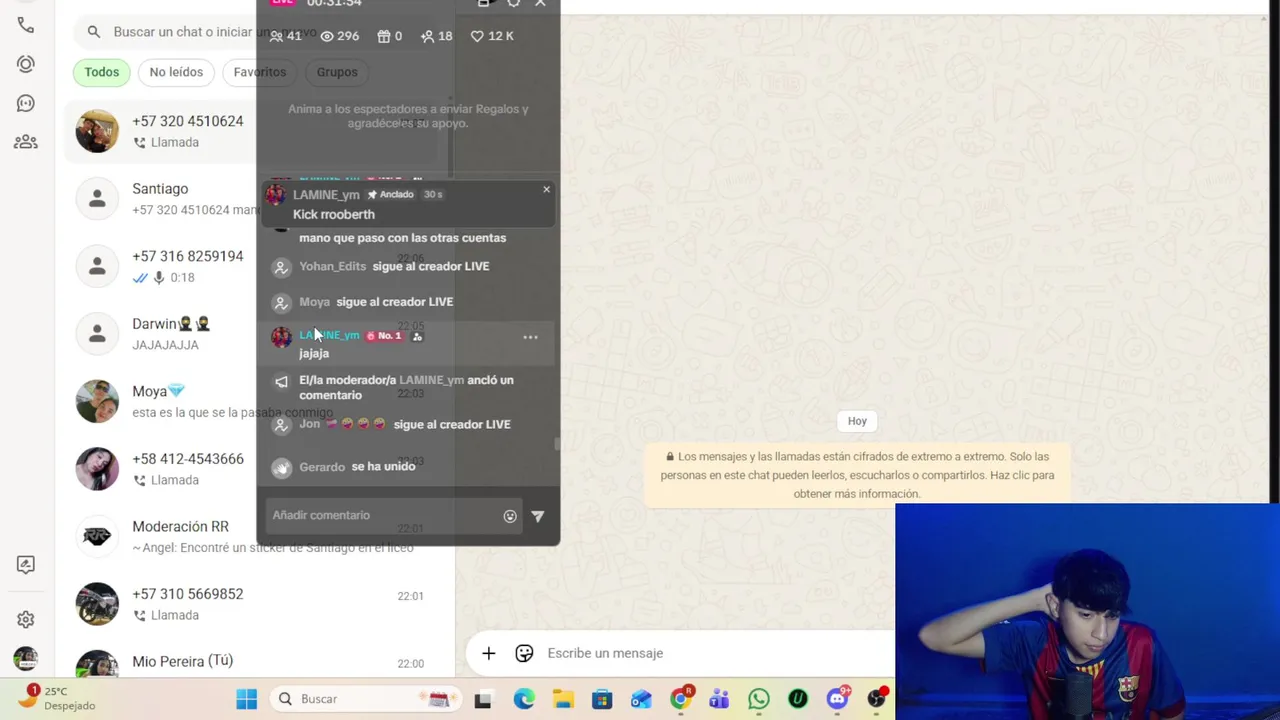Image resolution: width=1280 pixels, height=720 pixels.
Task: Open three-dots menu on LAMINE_ym jajaja comment
Action: coord(530,337)
